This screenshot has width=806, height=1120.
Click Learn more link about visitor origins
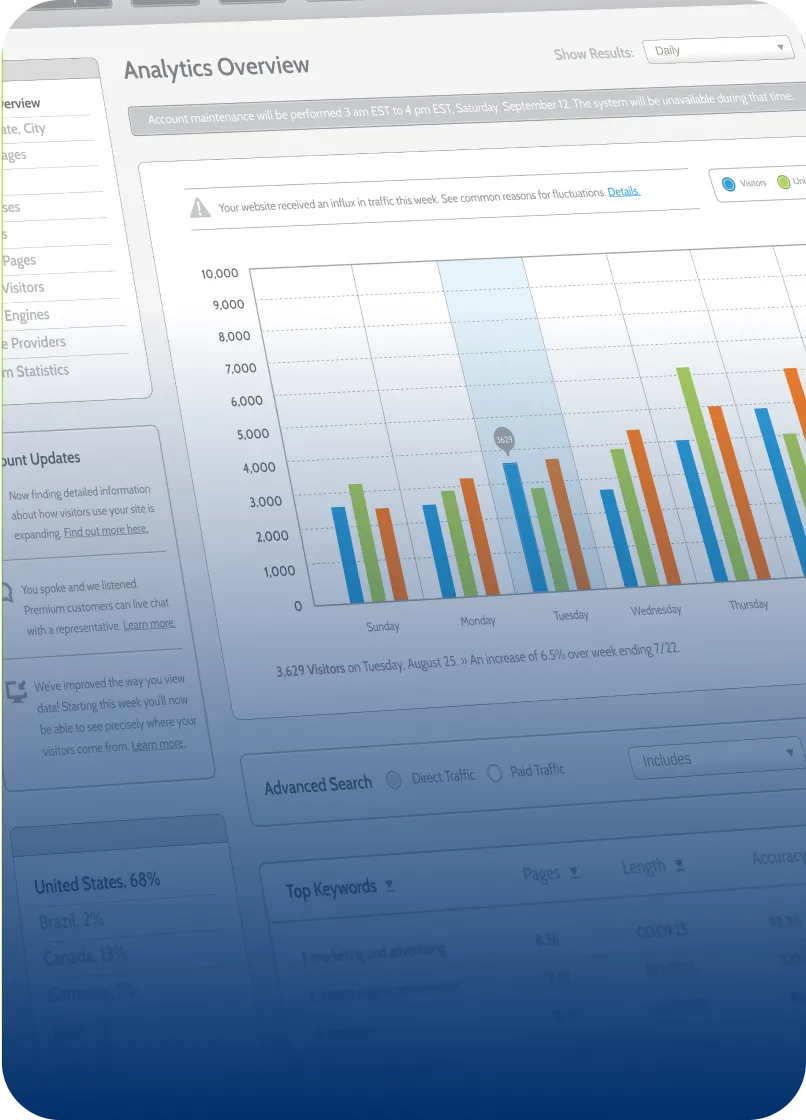[x=158, y=744]
